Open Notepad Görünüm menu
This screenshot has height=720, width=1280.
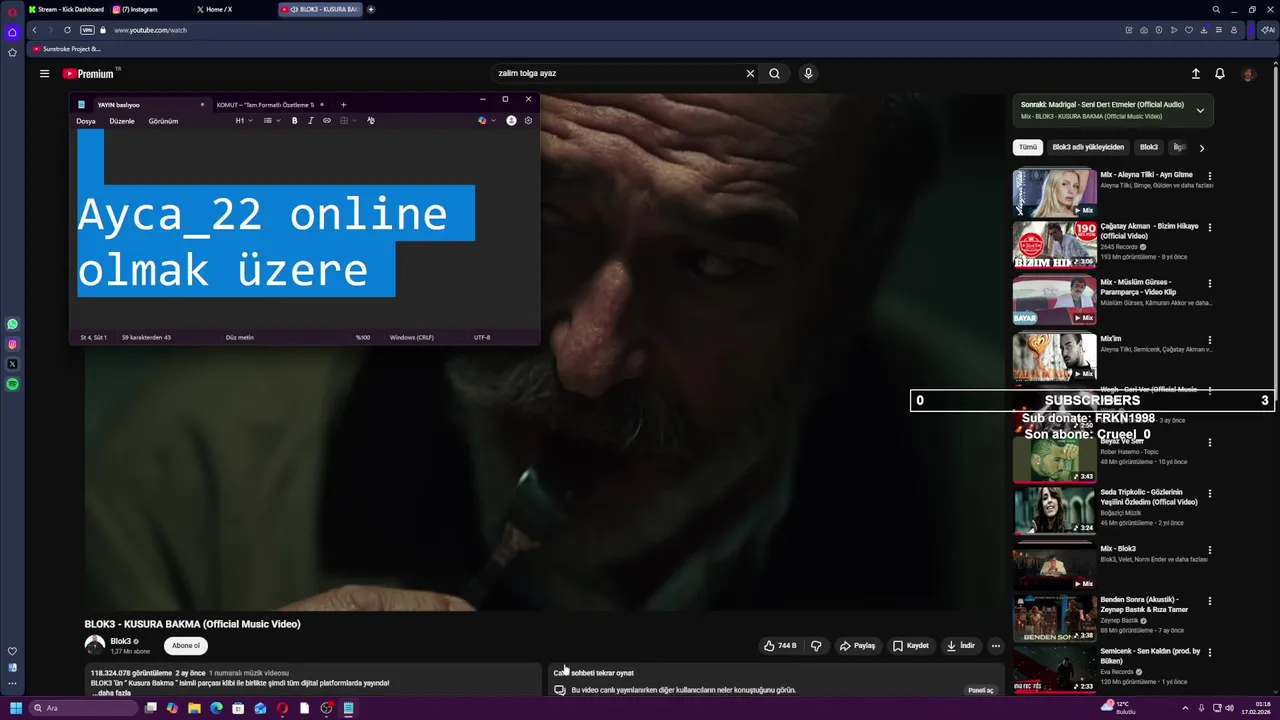coord(163,121)
